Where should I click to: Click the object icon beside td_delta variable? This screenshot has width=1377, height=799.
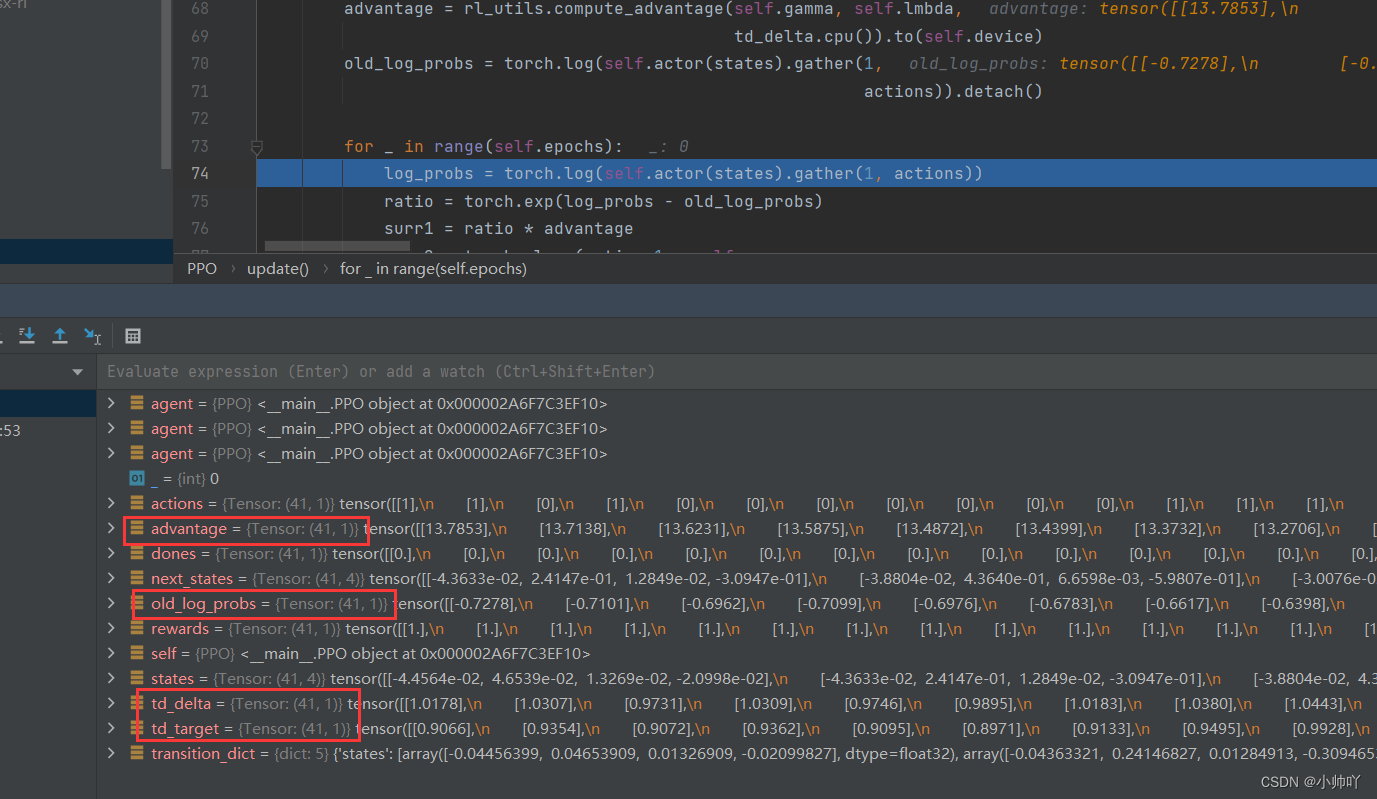pyautogui.click(x=137, y=703)
